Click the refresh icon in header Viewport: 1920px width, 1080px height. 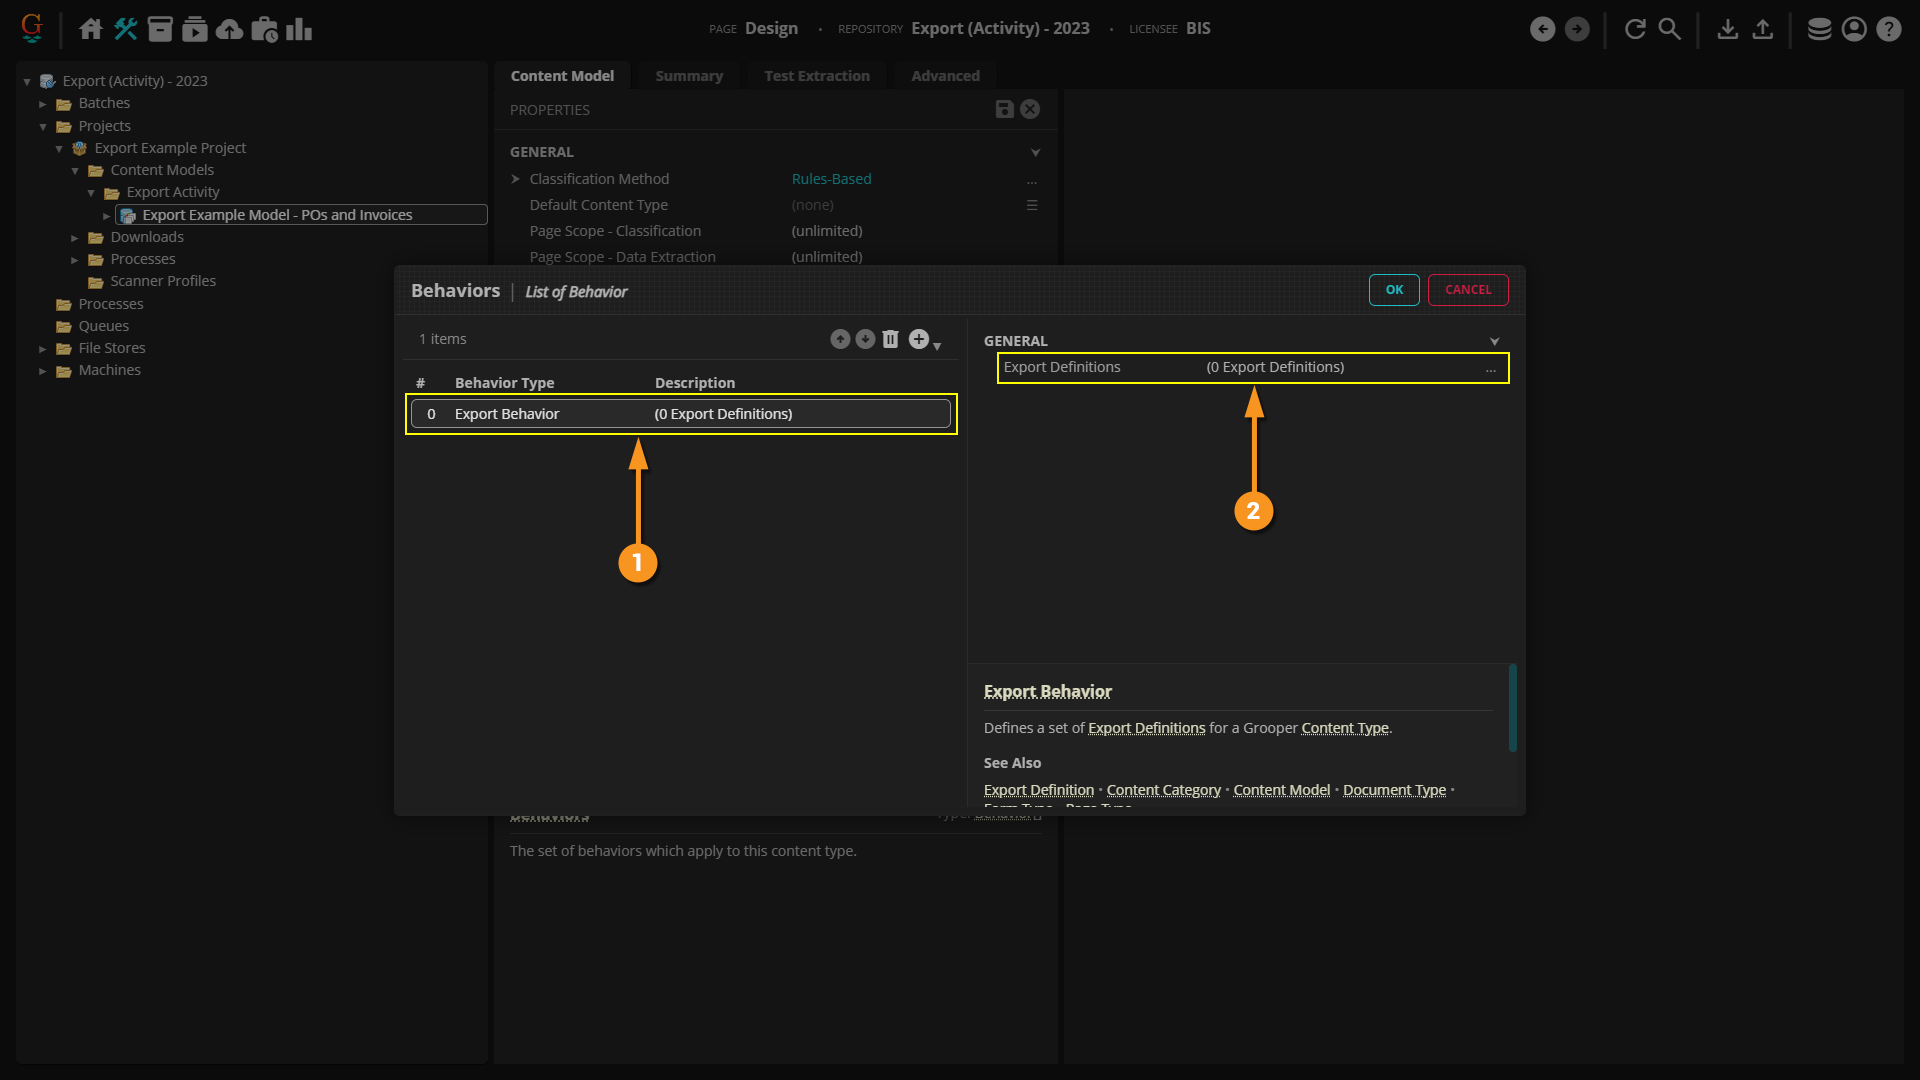coord(1635,29)
